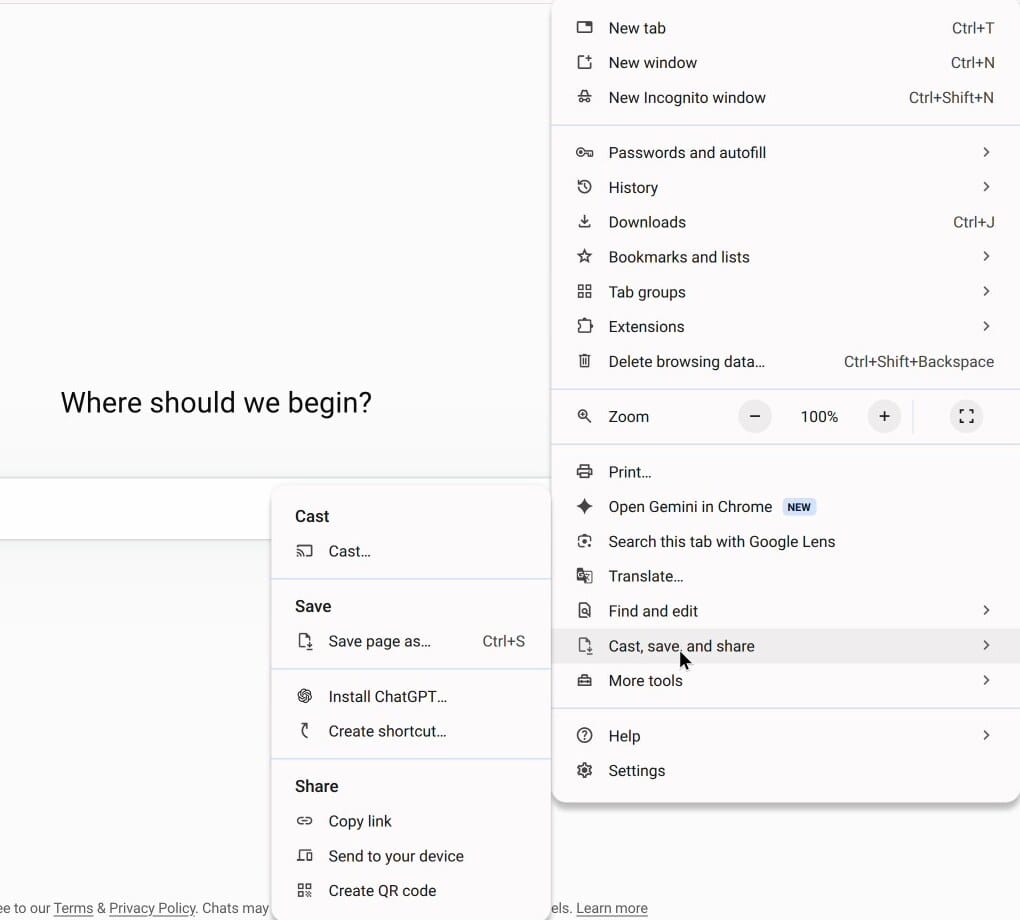Viewport: 1020px width, 920px height.
Task: Click the NEW badge beside Gemini
Action: pyautogui.click(x=799, y=507)
